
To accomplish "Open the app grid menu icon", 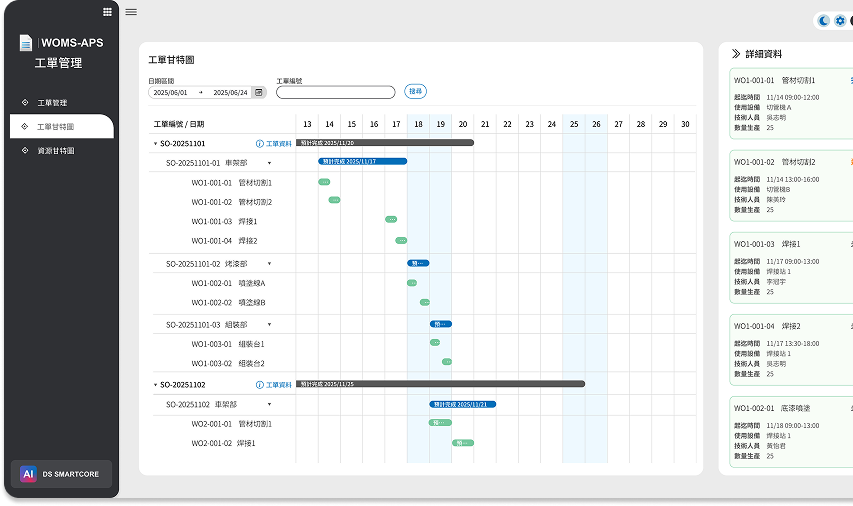I will (x=107, y=12).
